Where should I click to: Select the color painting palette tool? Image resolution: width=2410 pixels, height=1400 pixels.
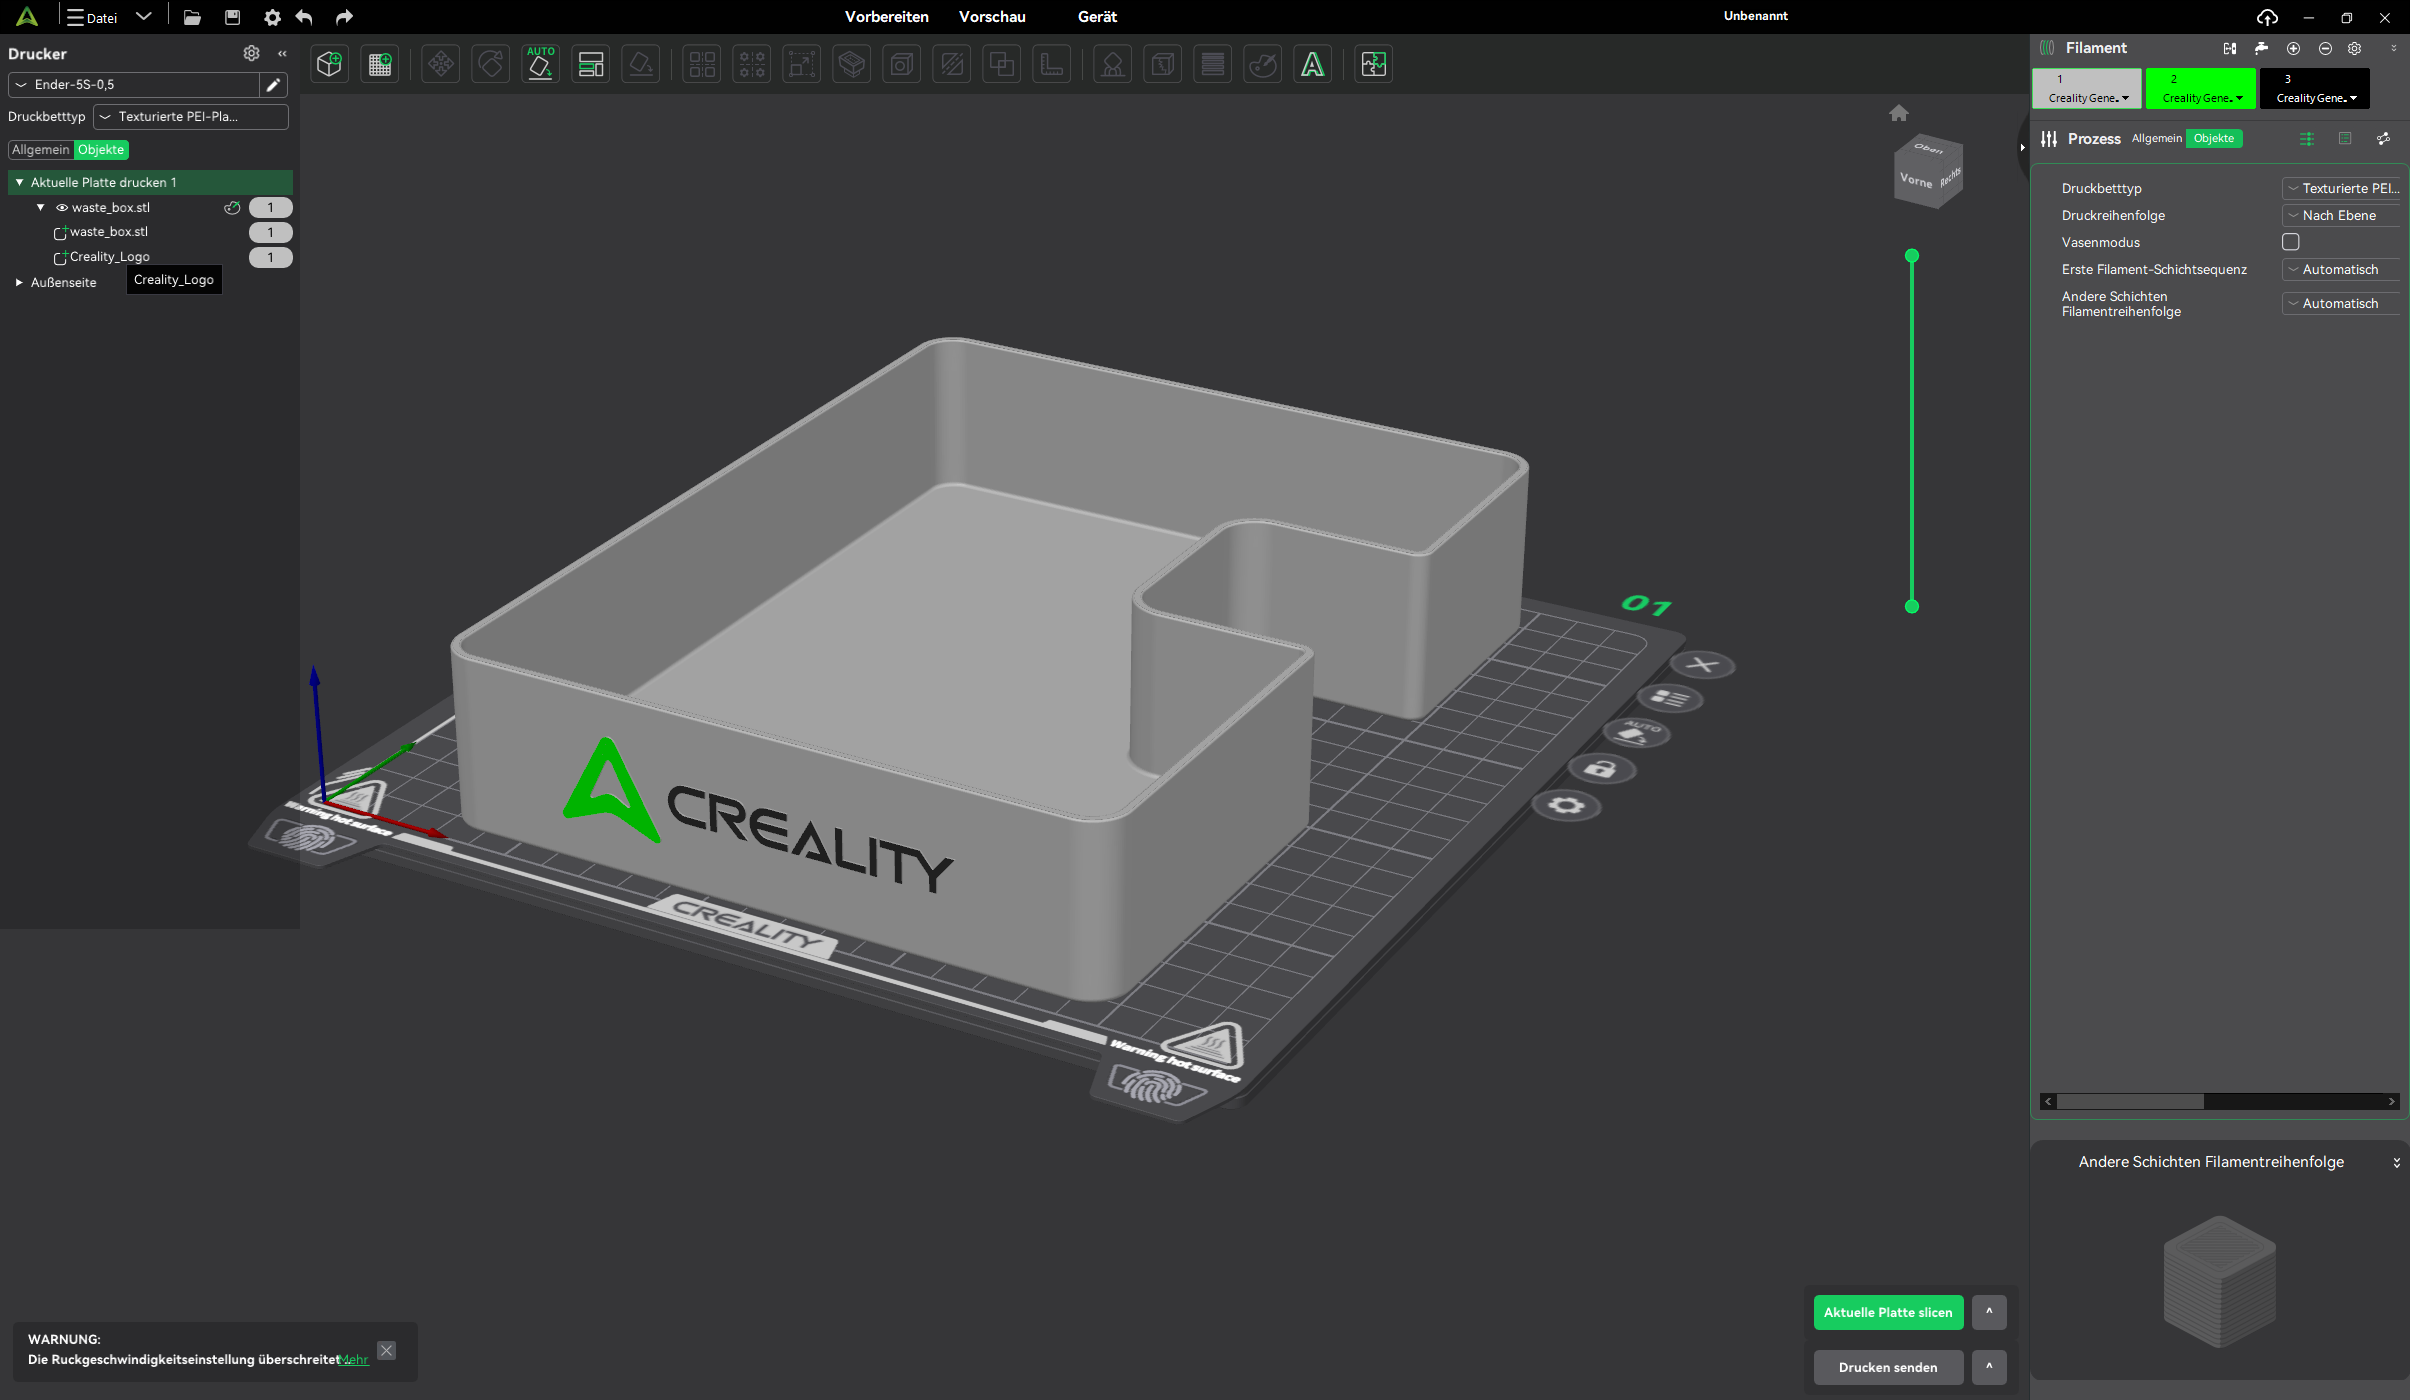point(1263,65)
